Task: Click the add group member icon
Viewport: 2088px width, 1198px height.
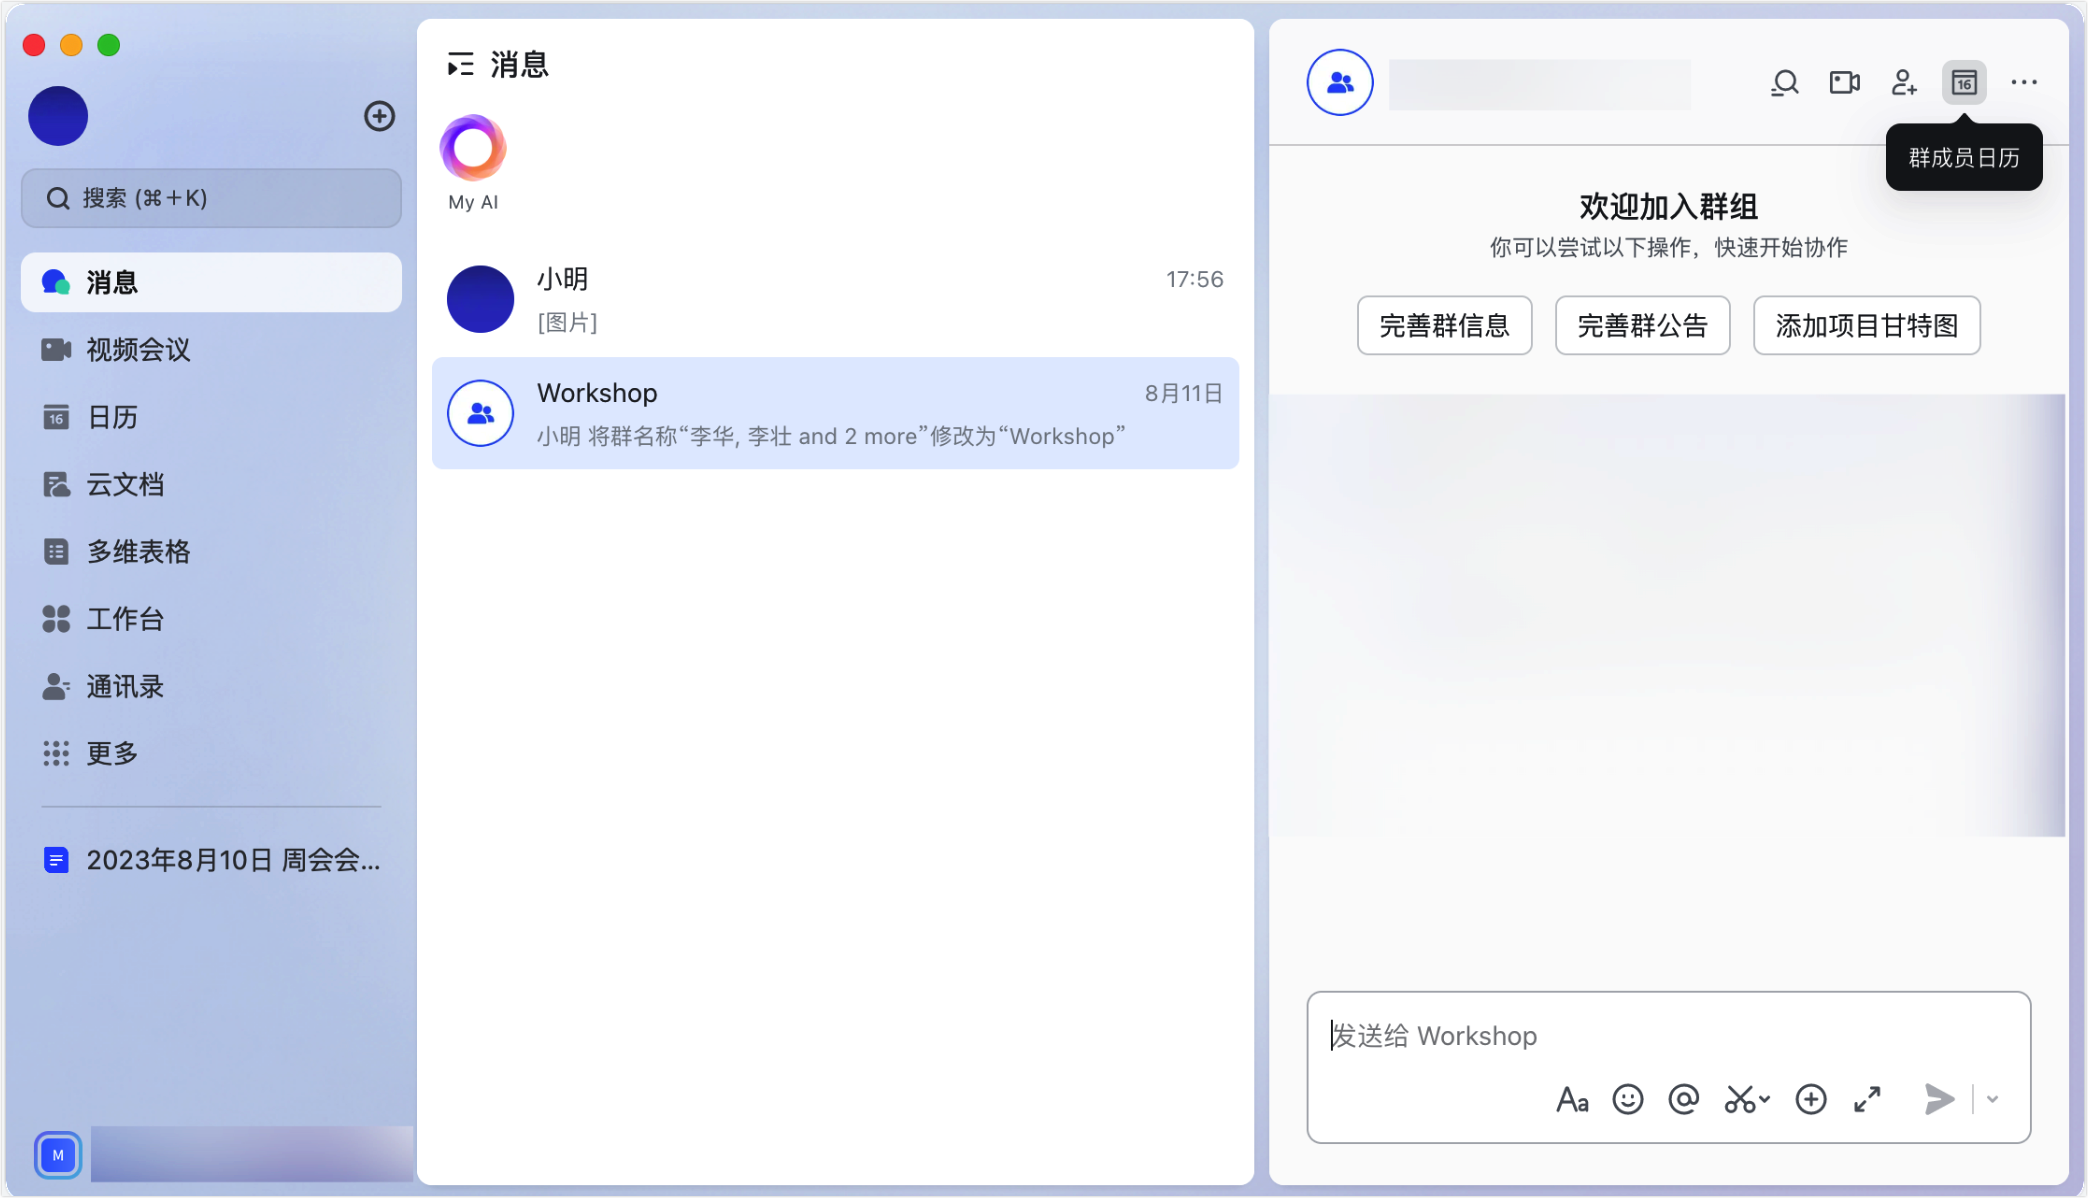Action: point(1904,83)
